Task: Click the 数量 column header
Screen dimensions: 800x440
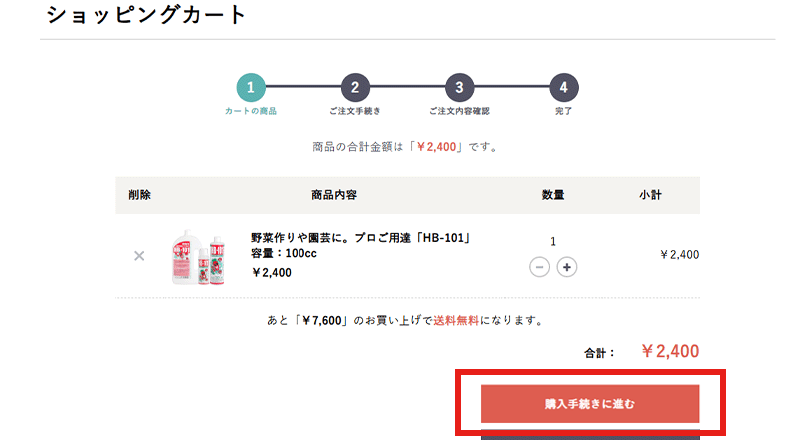Action: click(x=553, y=195)
